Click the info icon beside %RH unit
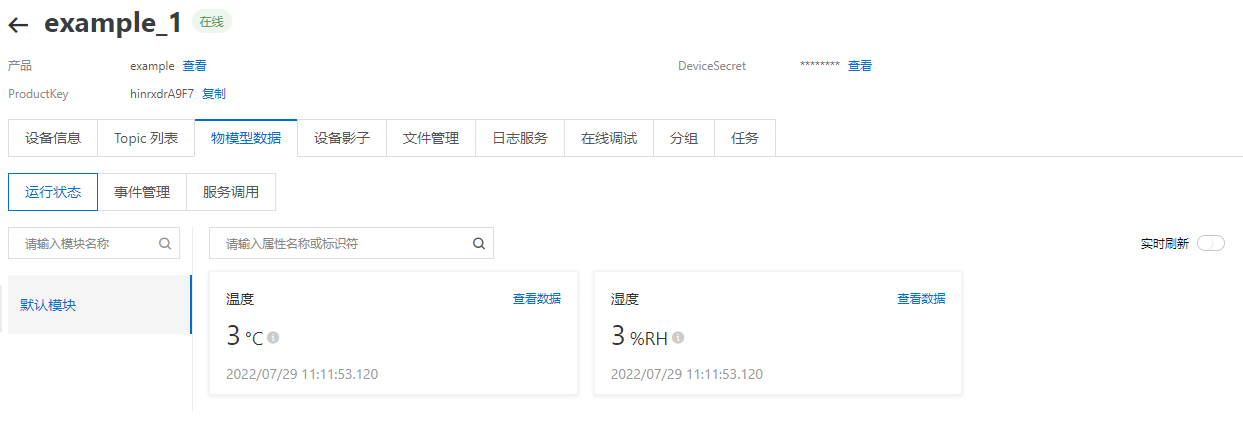Viewport: 1243px width, 439px height. 678,338
